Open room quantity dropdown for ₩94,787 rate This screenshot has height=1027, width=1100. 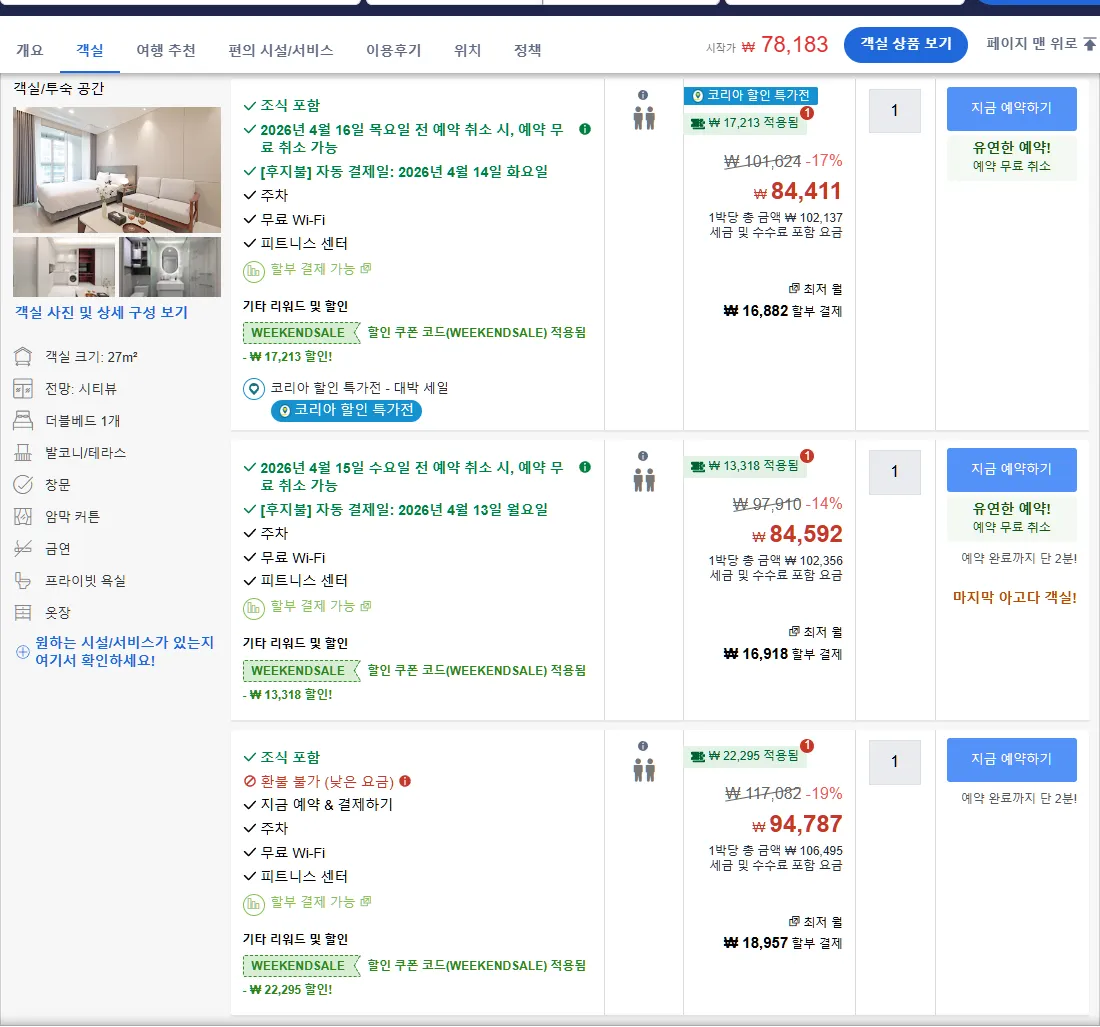(894, 762)
